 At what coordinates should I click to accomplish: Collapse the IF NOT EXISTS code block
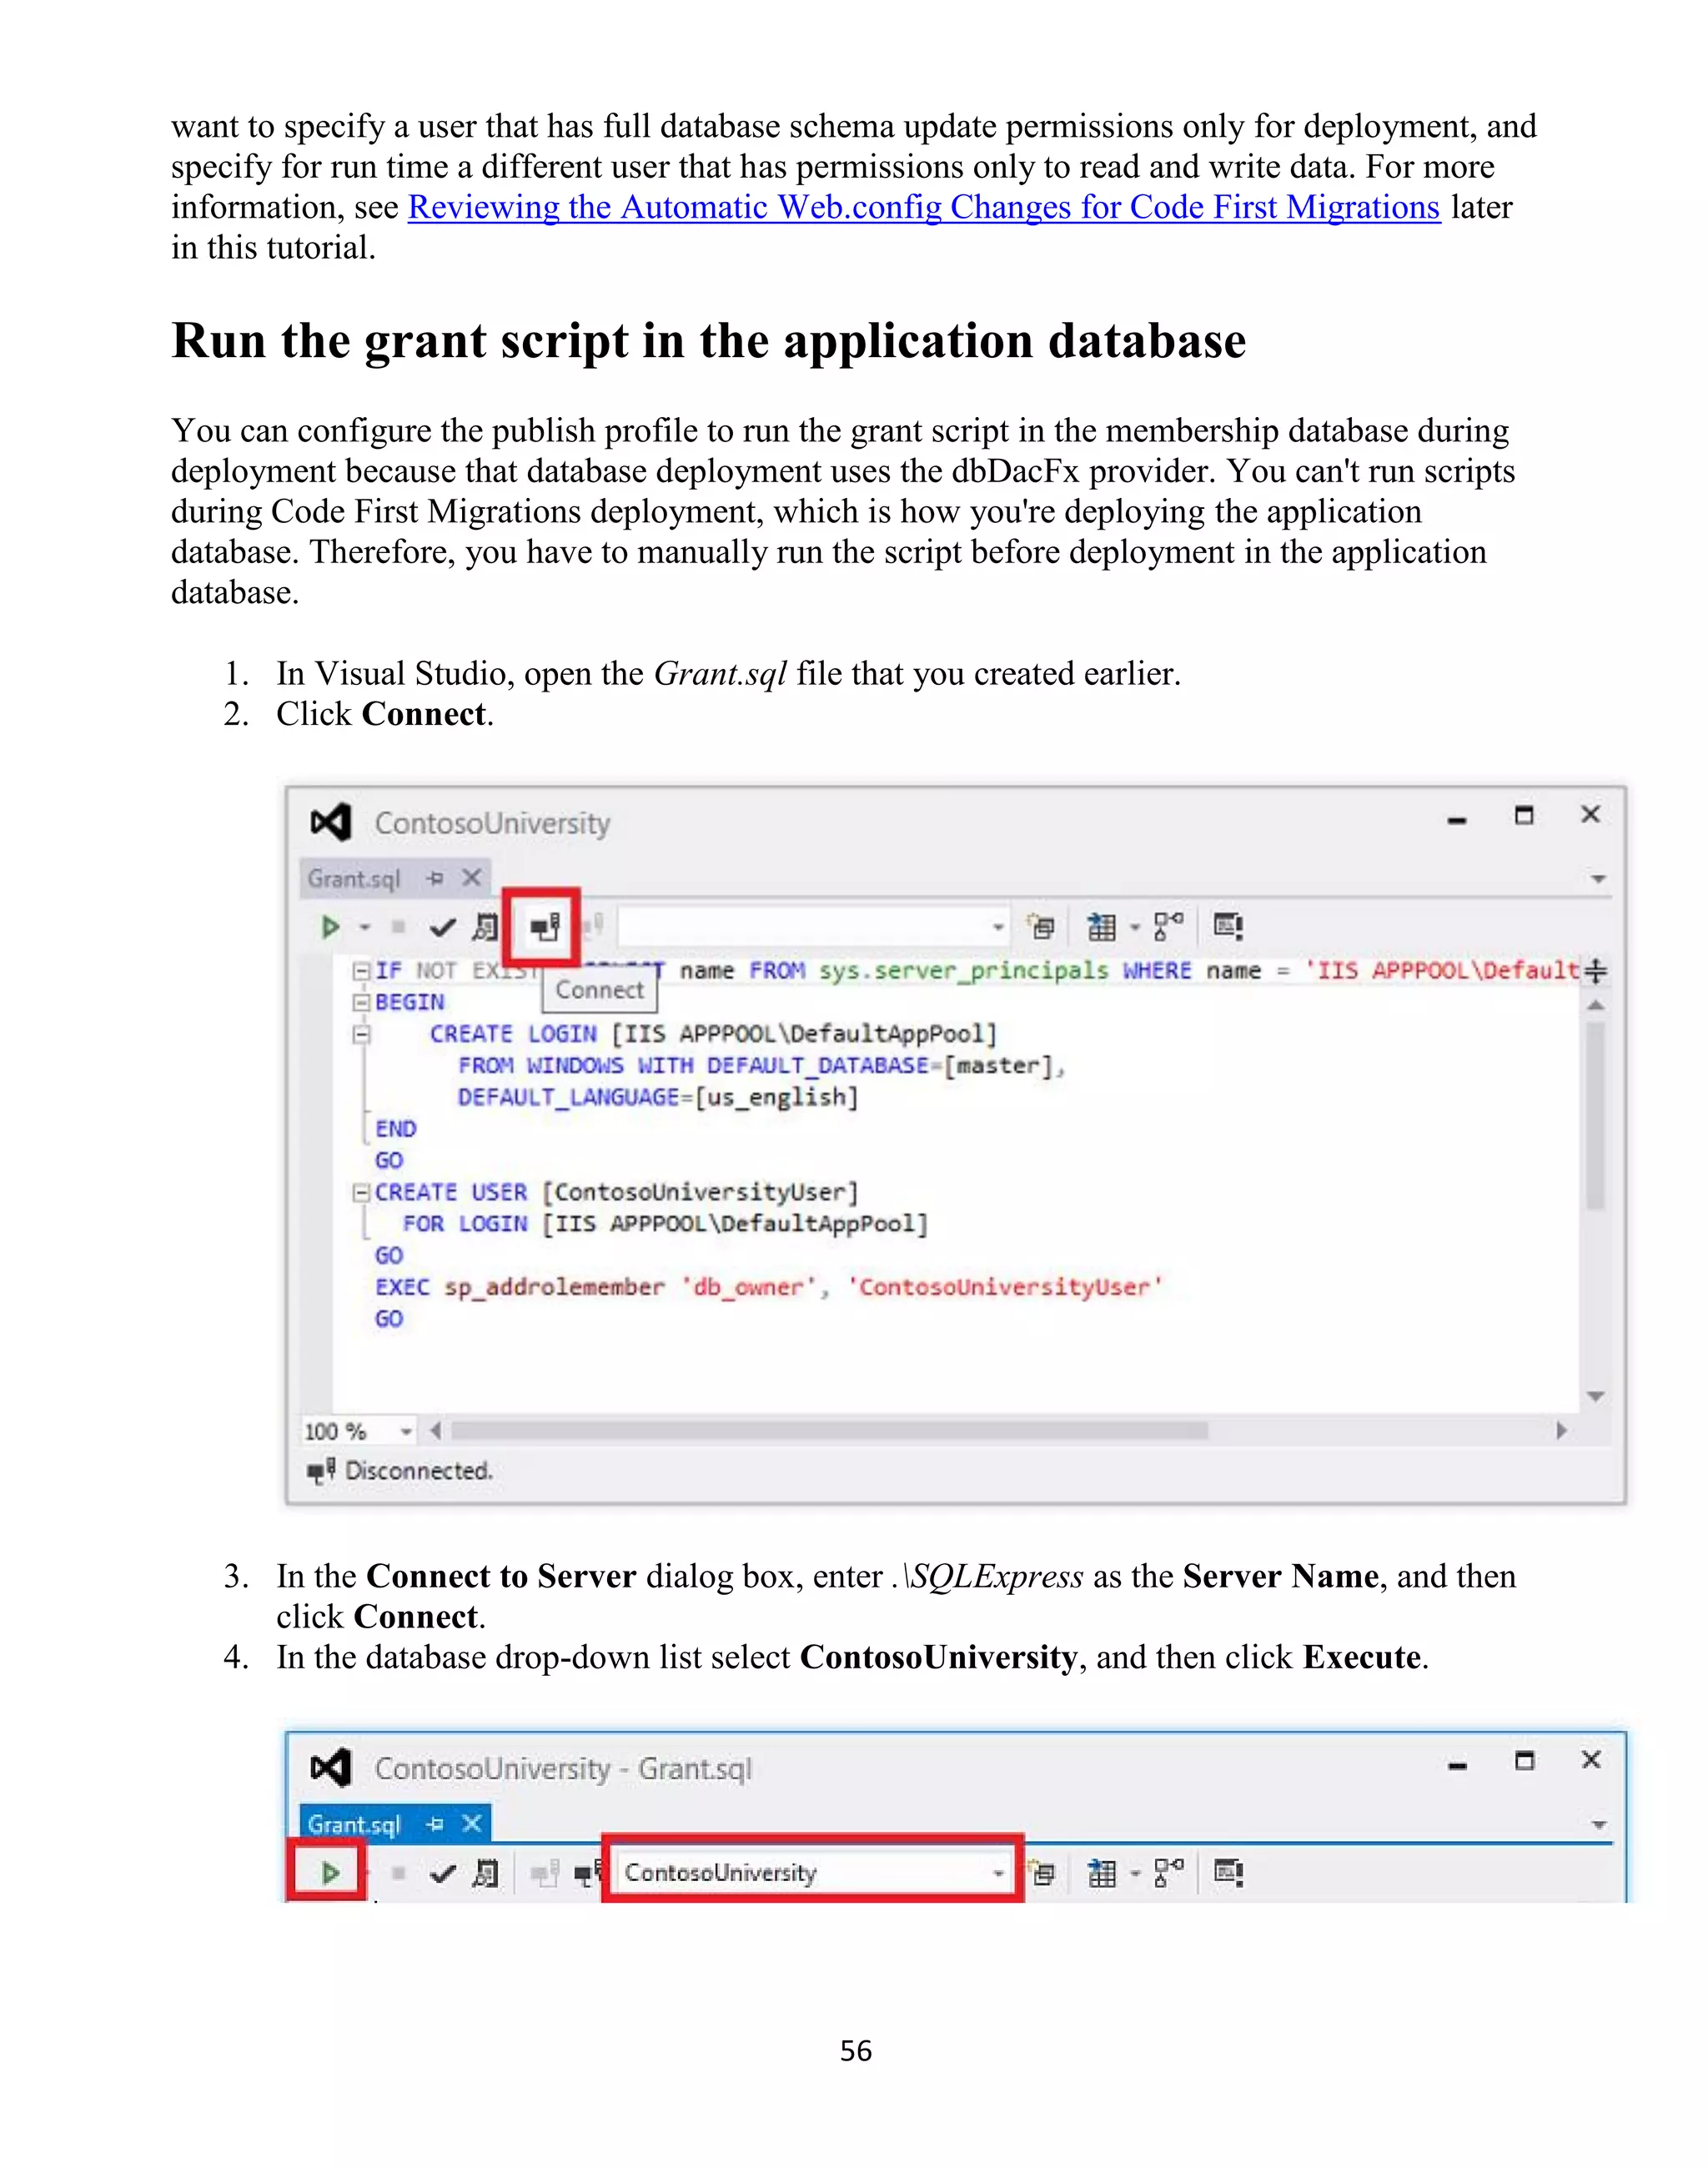point(361,970)
